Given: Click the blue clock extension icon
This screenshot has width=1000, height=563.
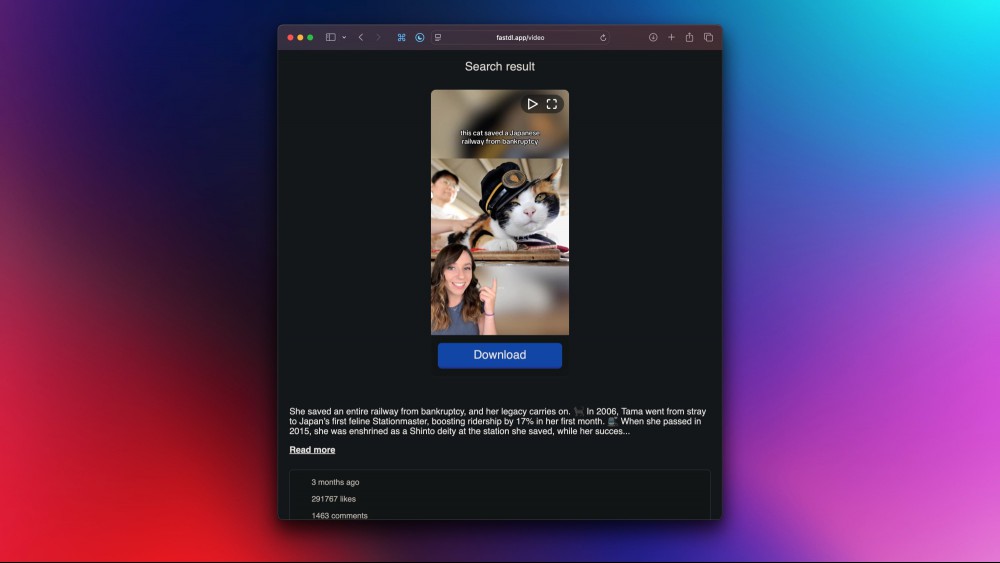Looking at the screenshot, I should pyautogui.click(x=420, y=38).
